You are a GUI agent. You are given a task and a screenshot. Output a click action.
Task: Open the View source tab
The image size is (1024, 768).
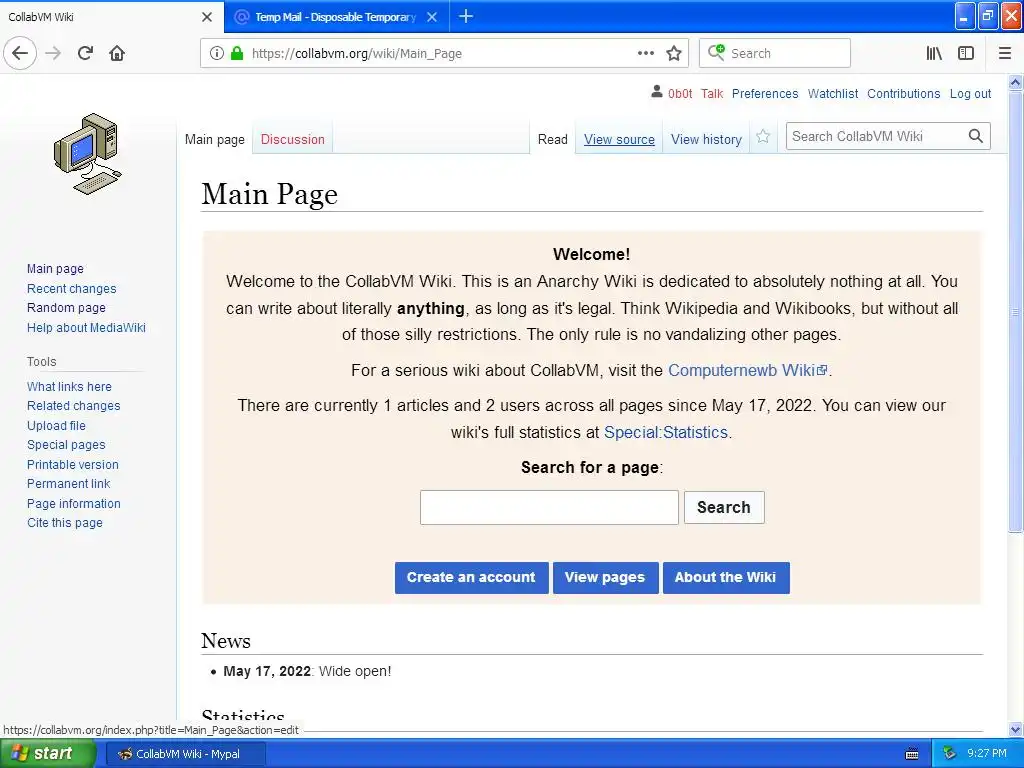point(619,139)
